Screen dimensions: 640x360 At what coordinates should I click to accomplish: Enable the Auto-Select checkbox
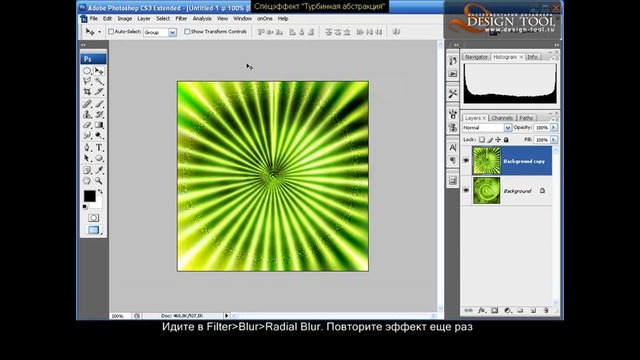pos(111,31)
